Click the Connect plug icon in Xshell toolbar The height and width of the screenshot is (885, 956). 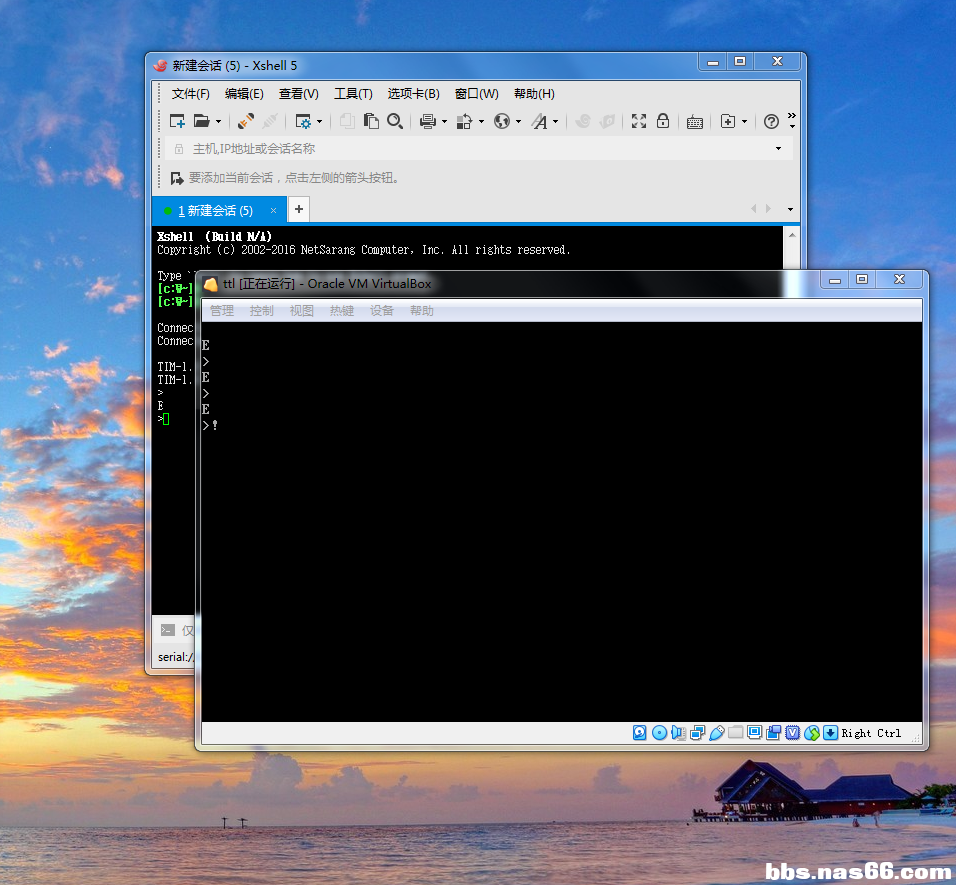(246, 121)
